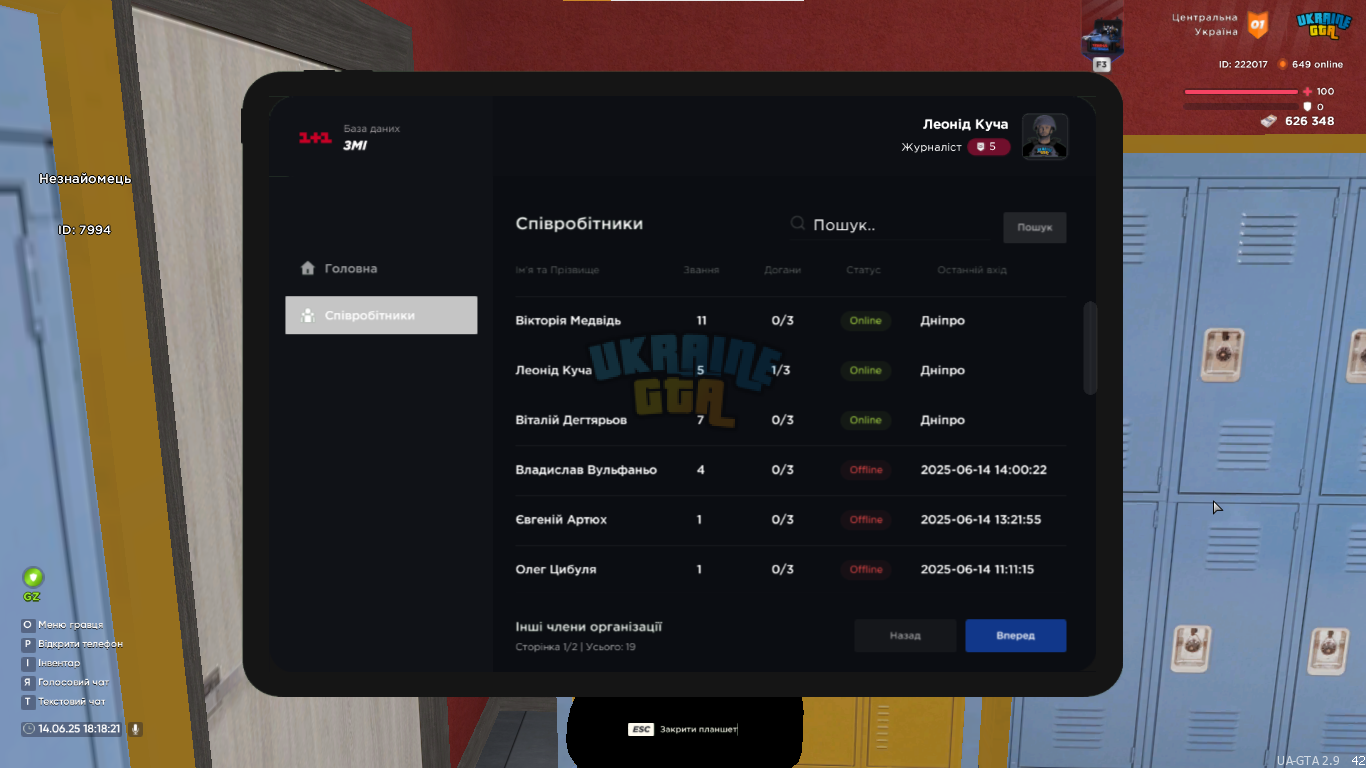The image size is (1366, 768).
Task: Click the clock icon beside 14.06.25 18:18:21
Action: point(29,729)
